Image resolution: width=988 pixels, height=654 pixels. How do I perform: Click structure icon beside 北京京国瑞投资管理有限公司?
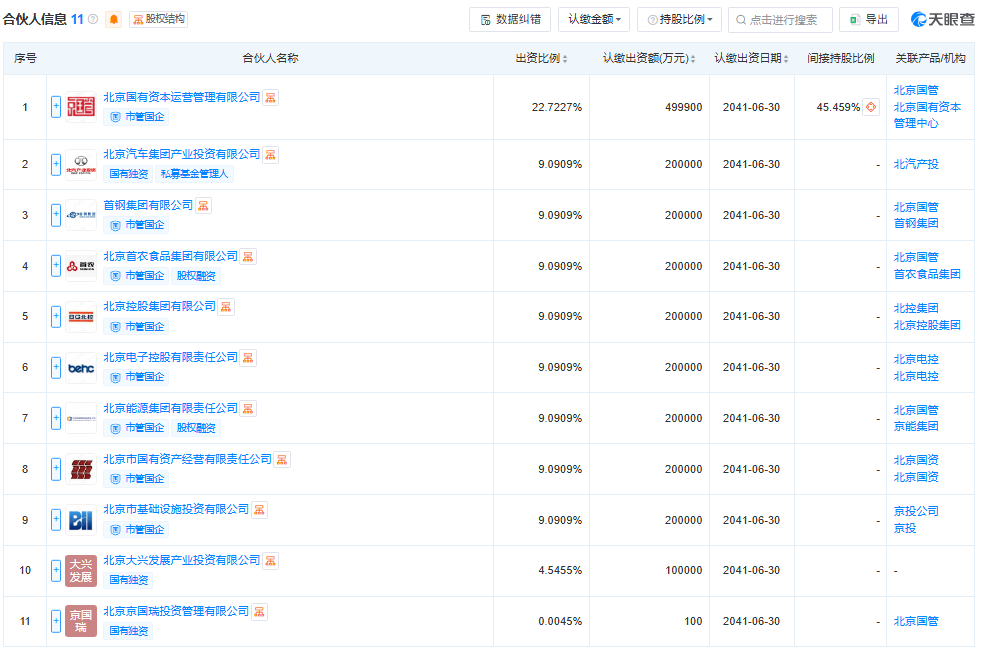(x=259, y=612)
